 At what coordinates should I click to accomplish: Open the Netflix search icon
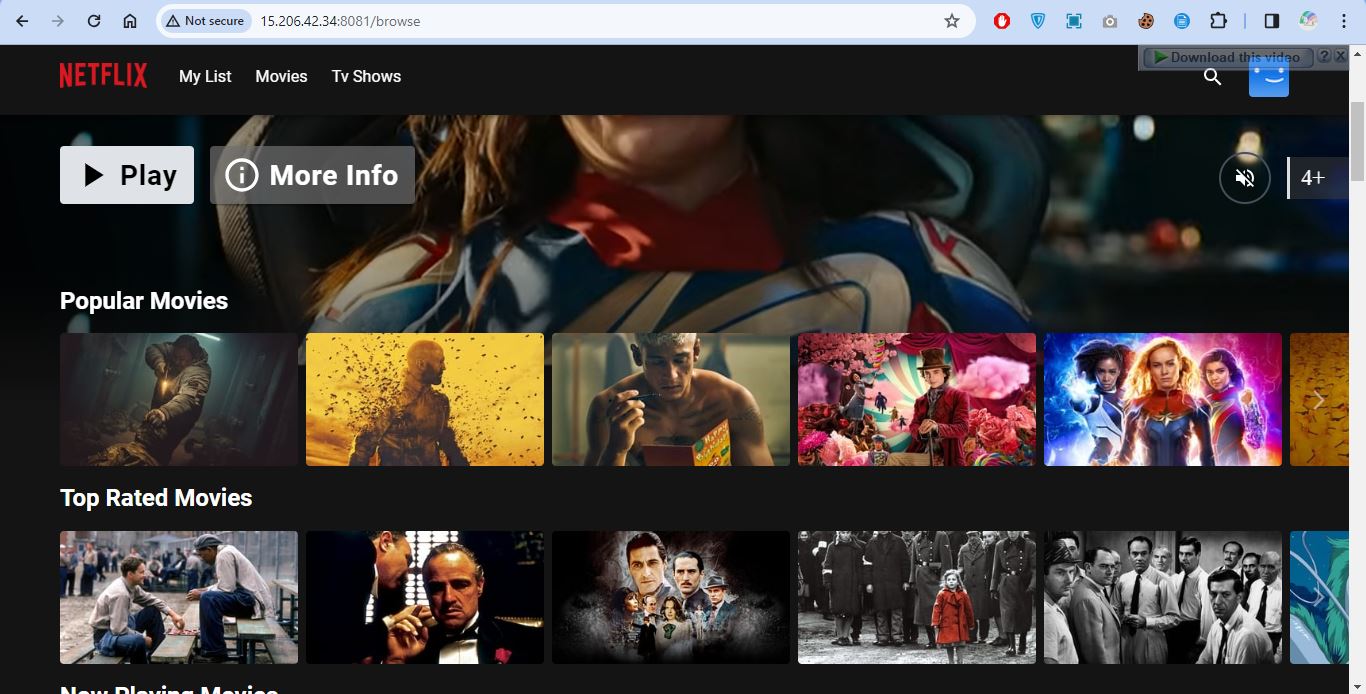point(1212,77)
